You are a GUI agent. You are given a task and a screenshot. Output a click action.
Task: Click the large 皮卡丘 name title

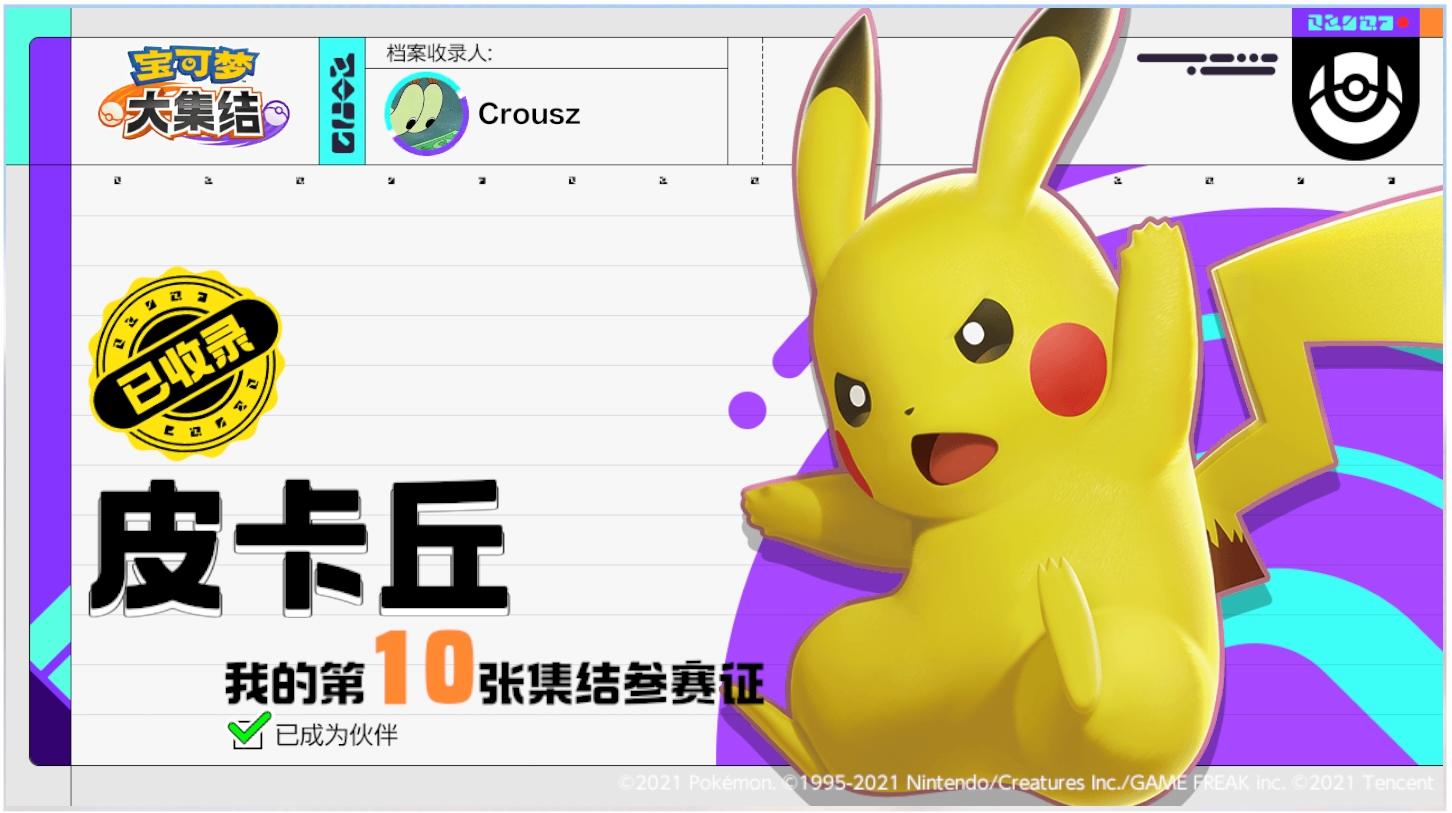(x=299, y=547)
